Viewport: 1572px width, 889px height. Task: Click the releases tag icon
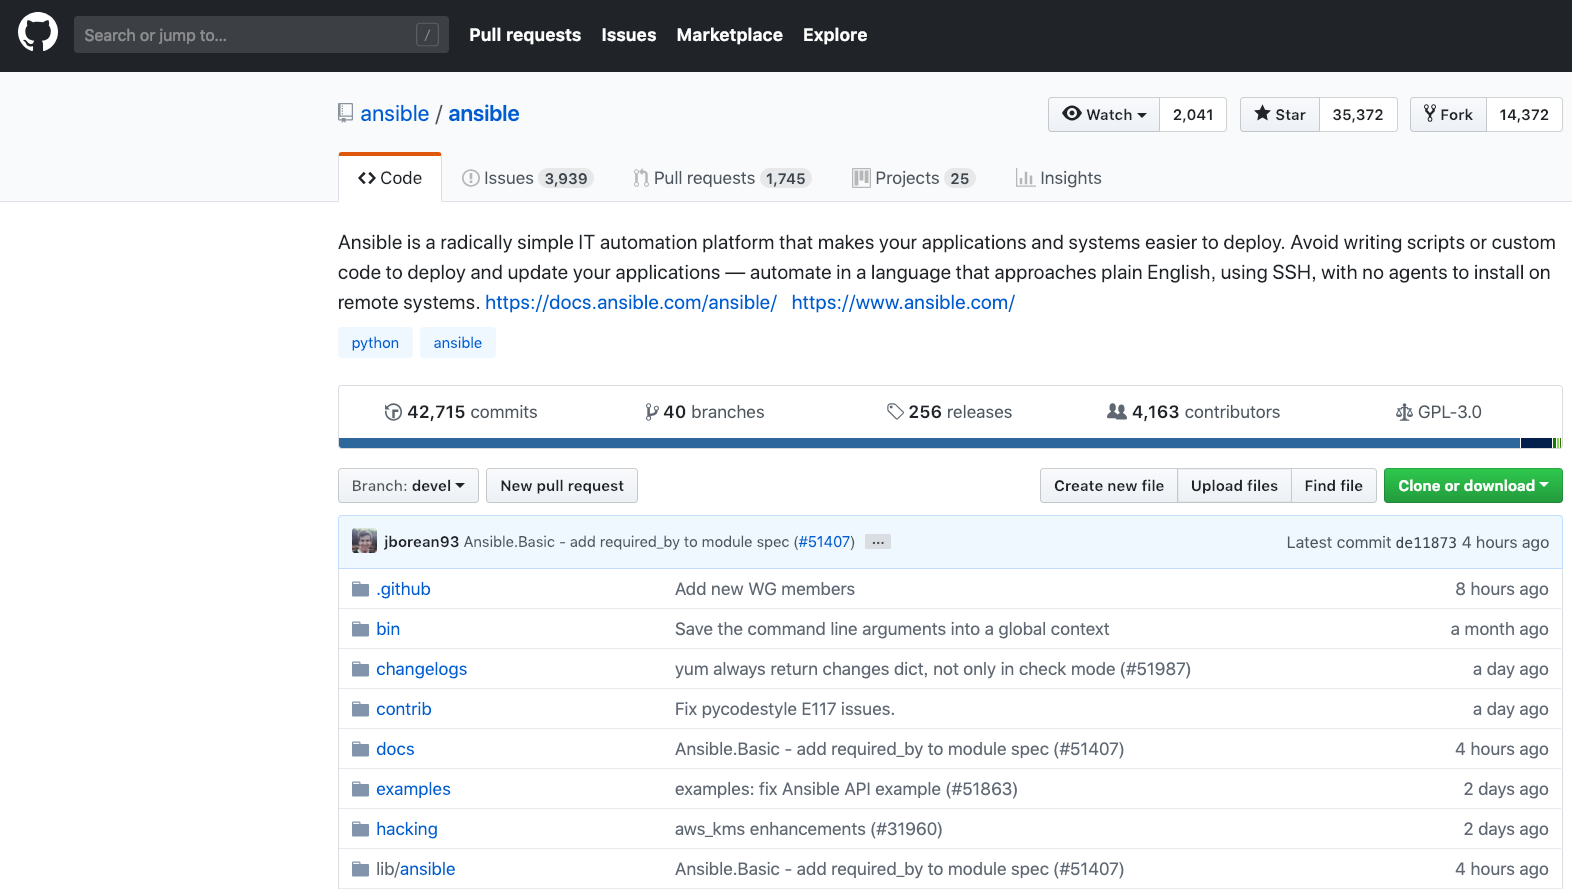[895, 411]
